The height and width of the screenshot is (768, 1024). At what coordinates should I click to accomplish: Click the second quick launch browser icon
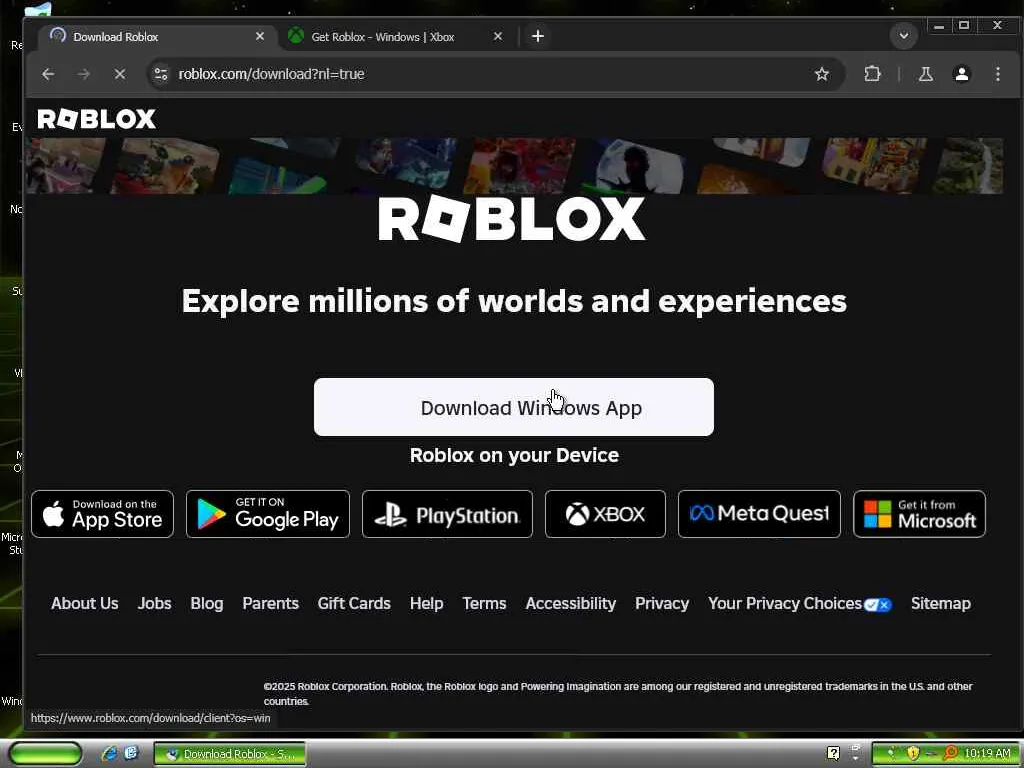pyautogui.click(x=131, y=753)
